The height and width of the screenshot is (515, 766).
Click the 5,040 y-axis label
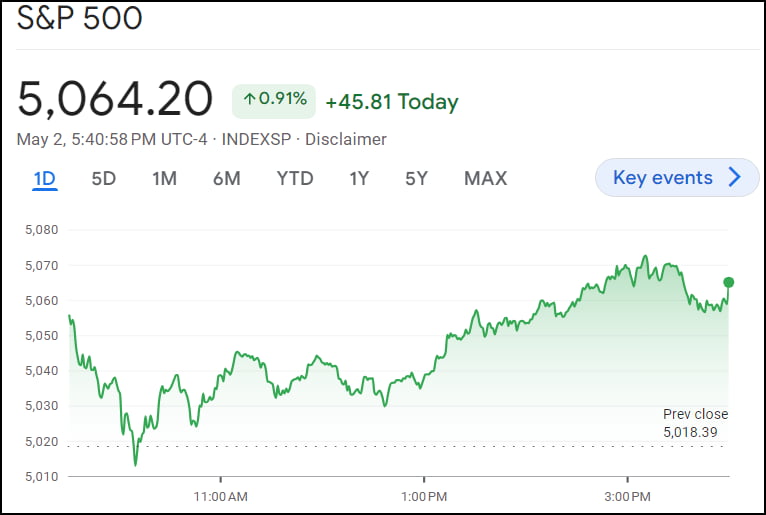pyautogui.click(x=42, y=370)
